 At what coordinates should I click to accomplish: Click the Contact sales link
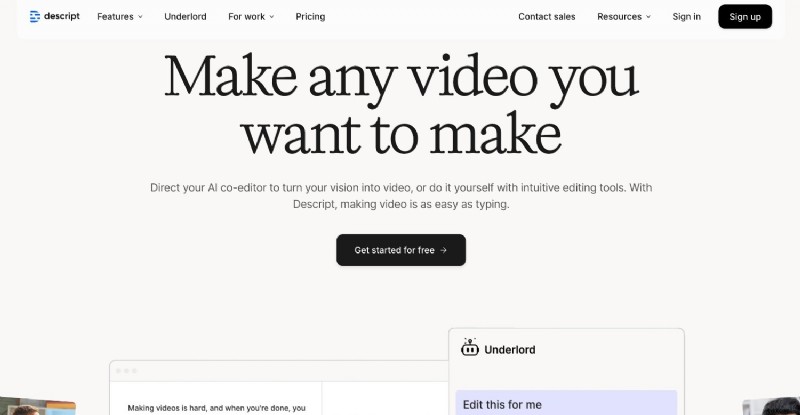click(x=546, y=17)
